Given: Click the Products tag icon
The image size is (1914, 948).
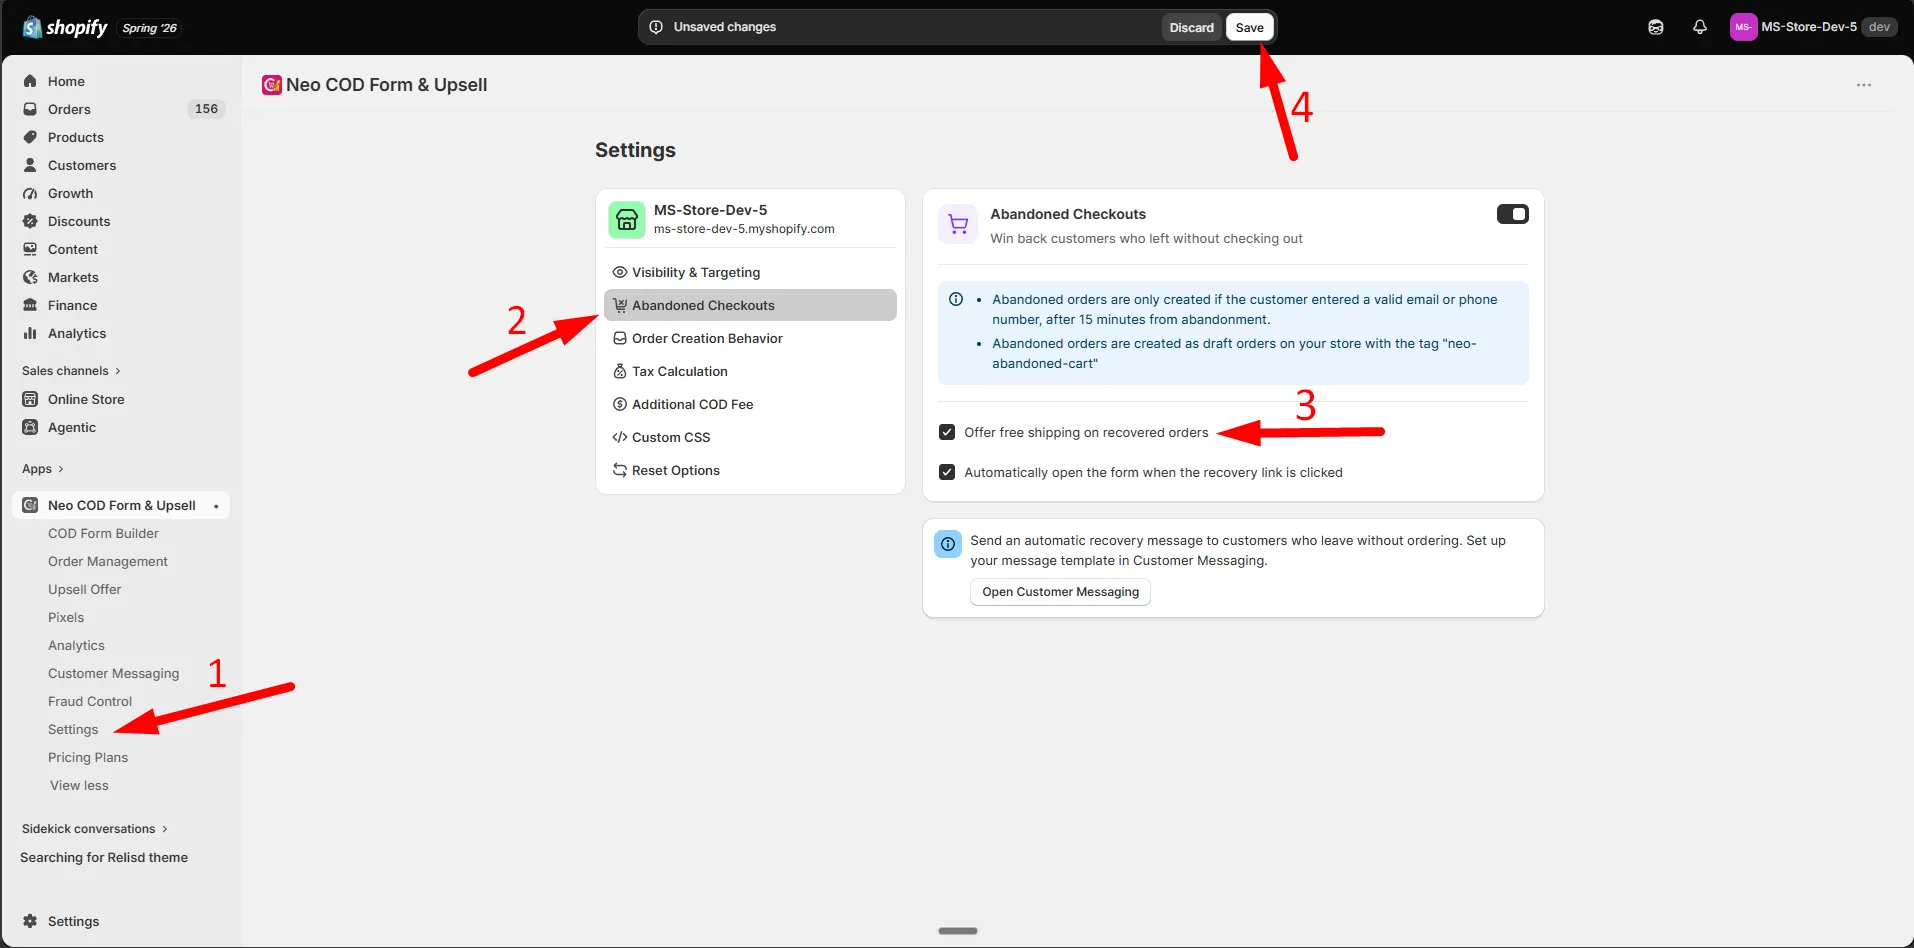Looking at the screenshot, I should pyautogui.click(x=30, y=137).
